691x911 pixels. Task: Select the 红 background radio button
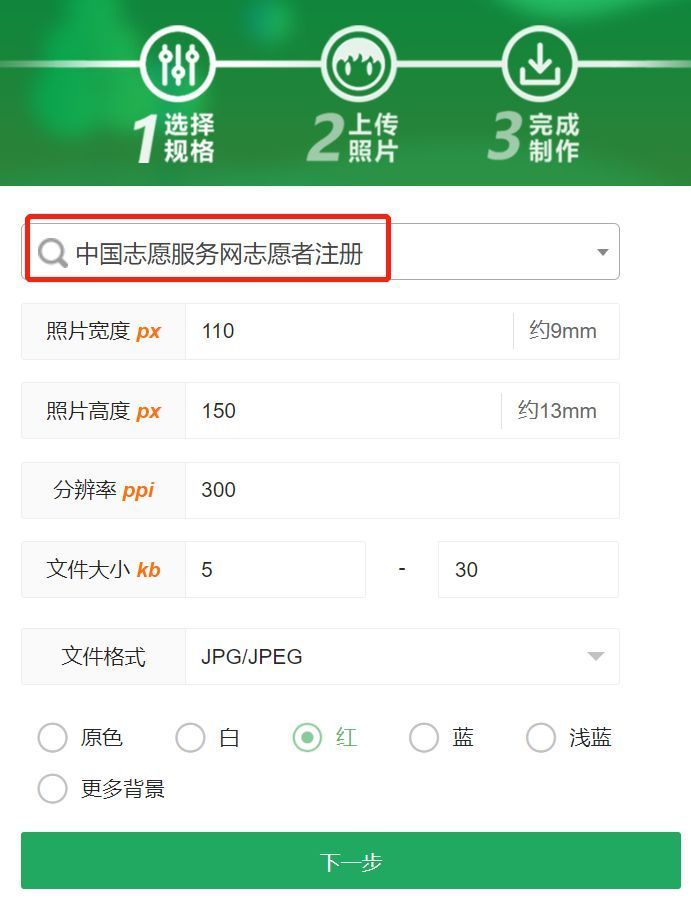pyautogui.click(x=307, y=737)
